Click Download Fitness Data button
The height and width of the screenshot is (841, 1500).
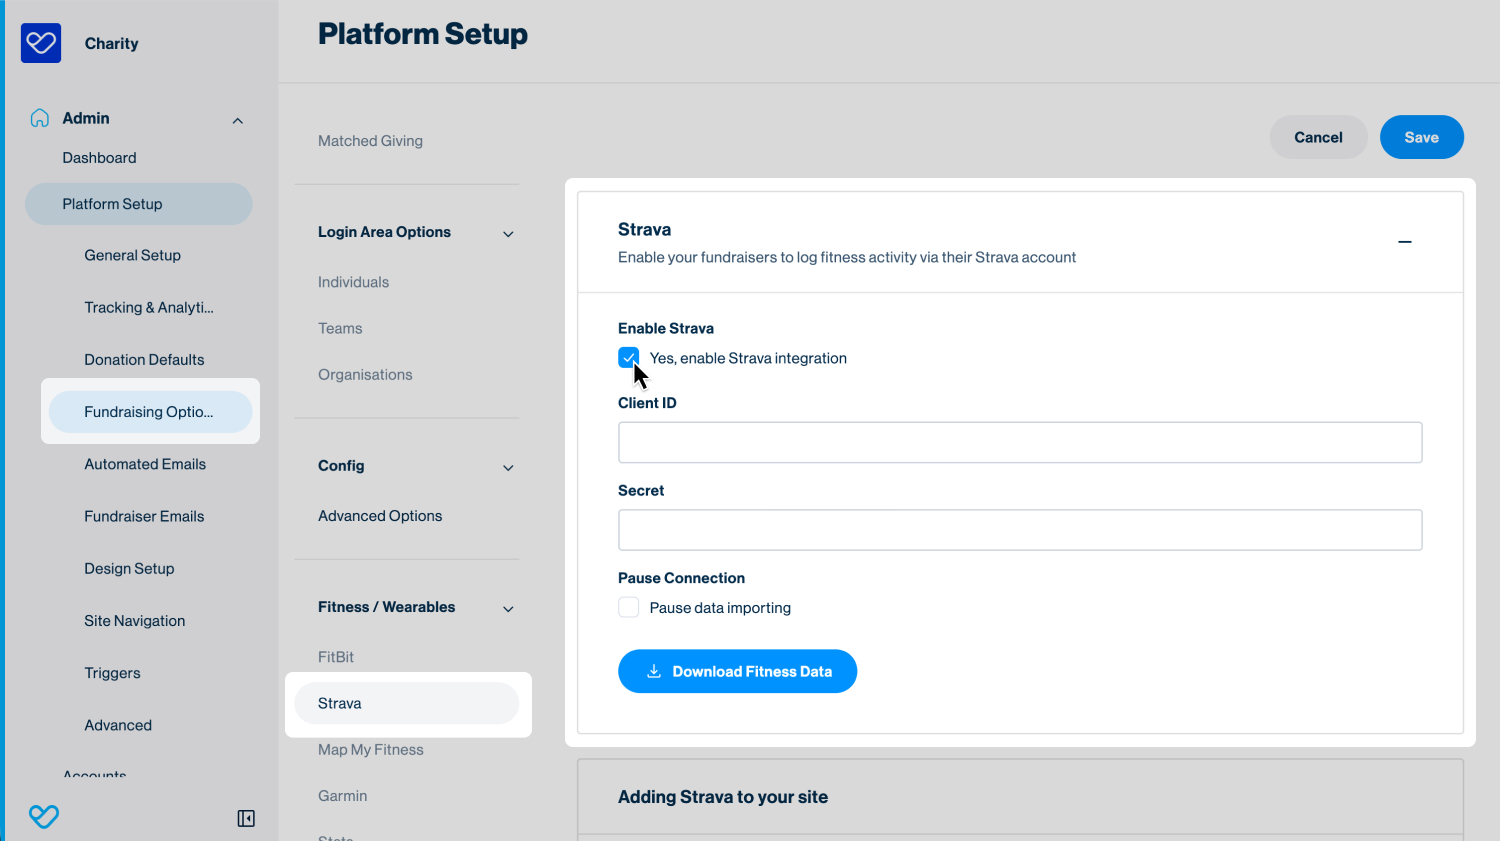(x=737, y=671)
